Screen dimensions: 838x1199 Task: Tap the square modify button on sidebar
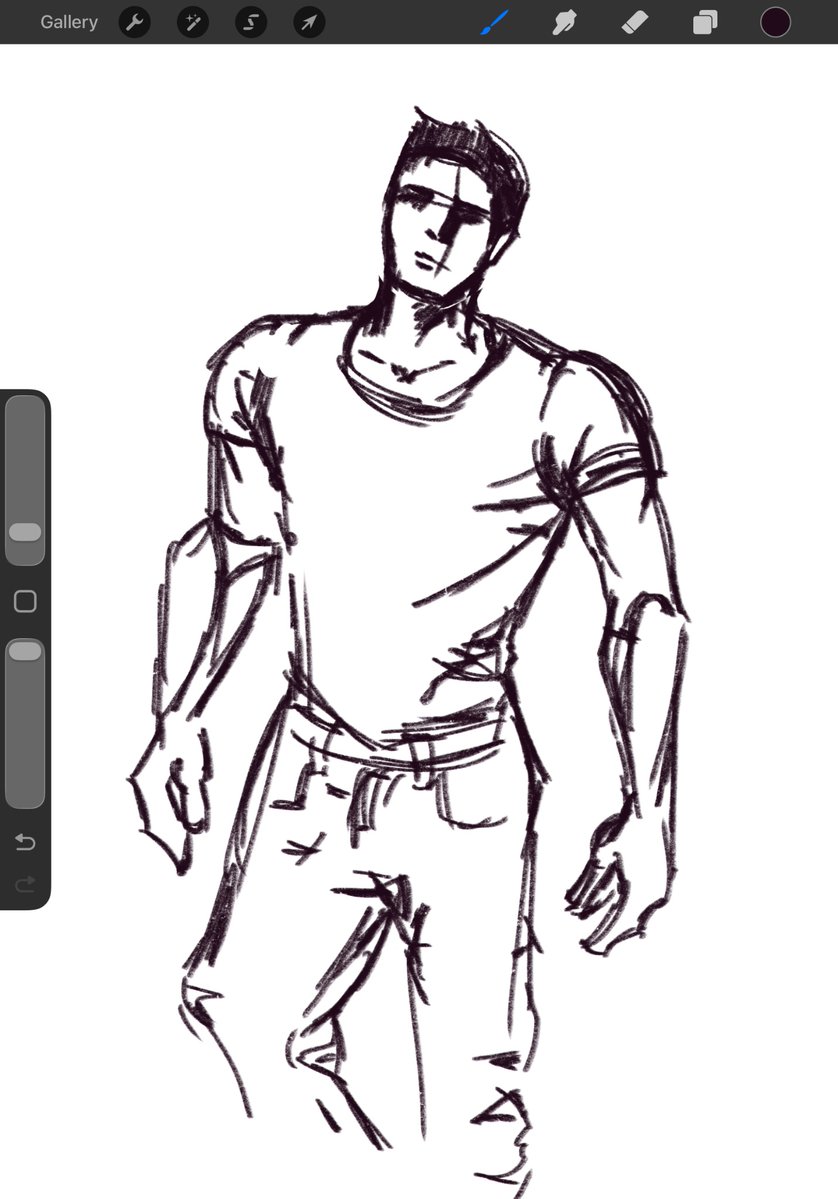(25, 601)
